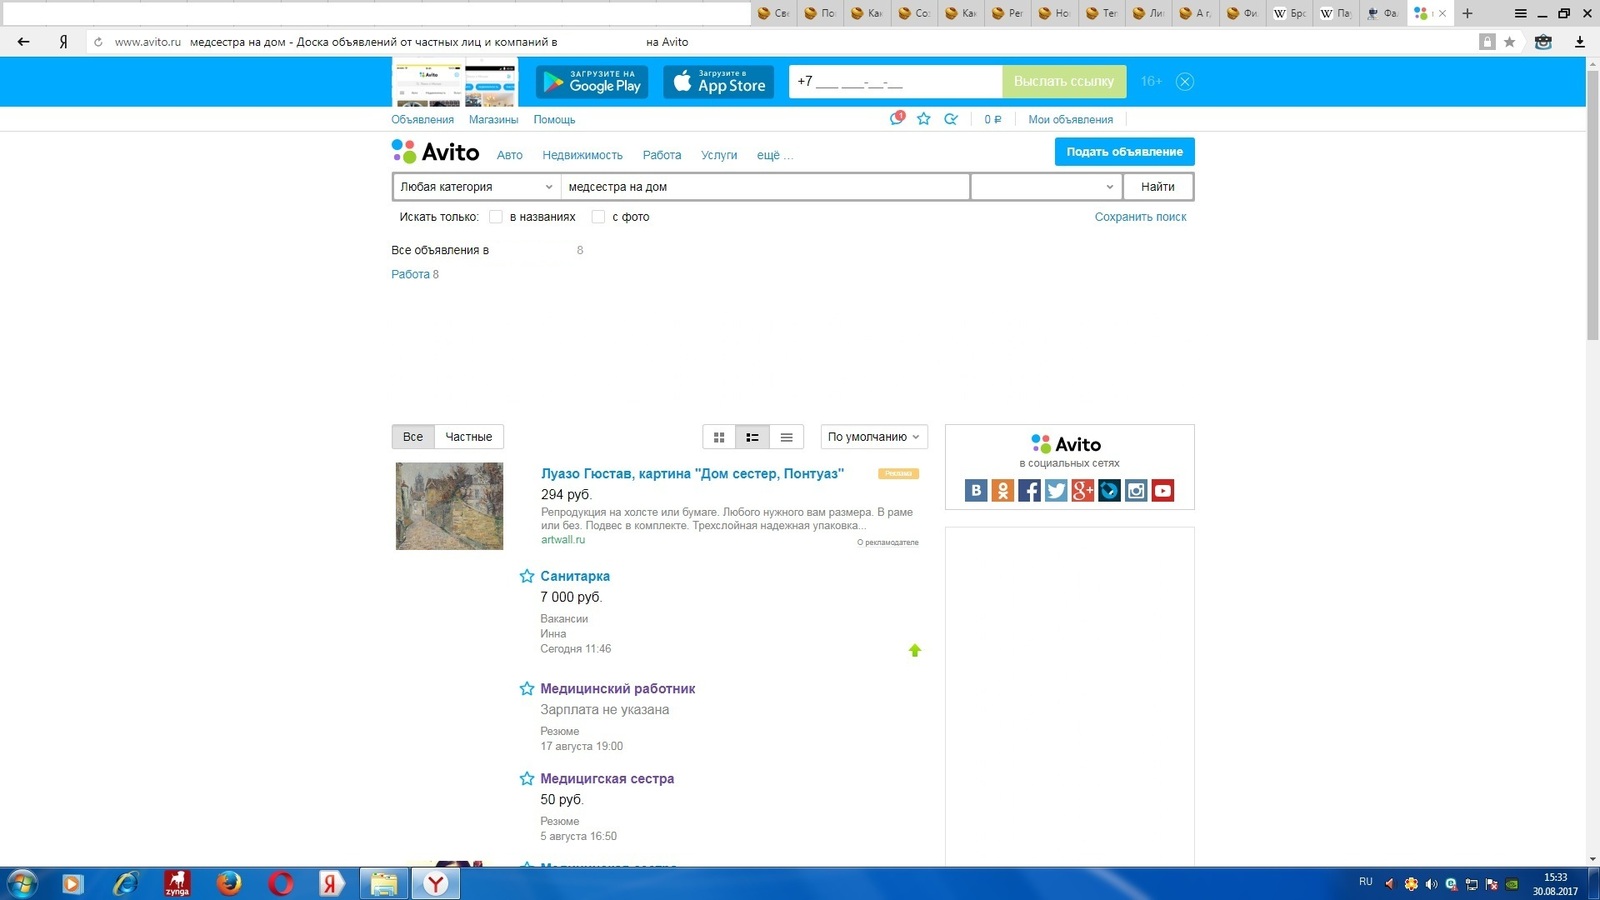Expand the region dropdown beside Найти
The width and height of the screenshot is (1600, 900).
point(1045,187)
